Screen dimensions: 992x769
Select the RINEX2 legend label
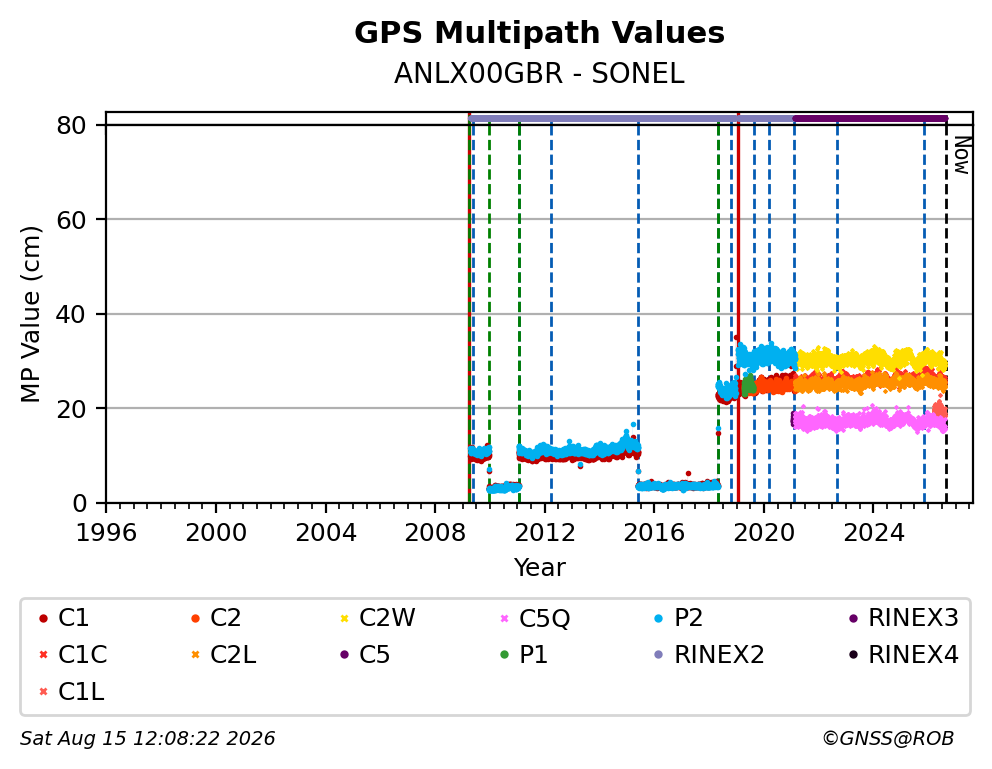[719, 655]
